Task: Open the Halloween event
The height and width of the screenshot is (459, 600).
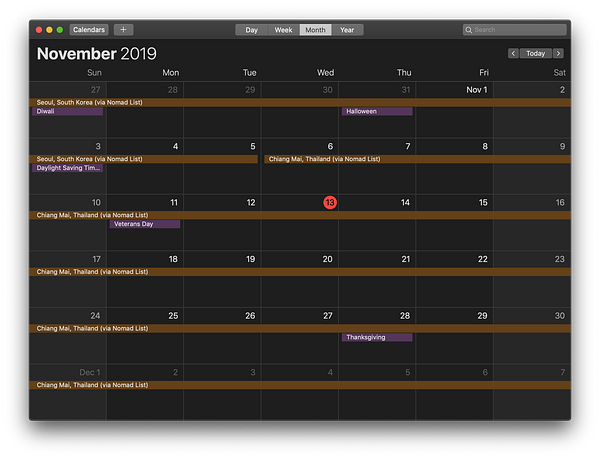Action: (377, 111)
